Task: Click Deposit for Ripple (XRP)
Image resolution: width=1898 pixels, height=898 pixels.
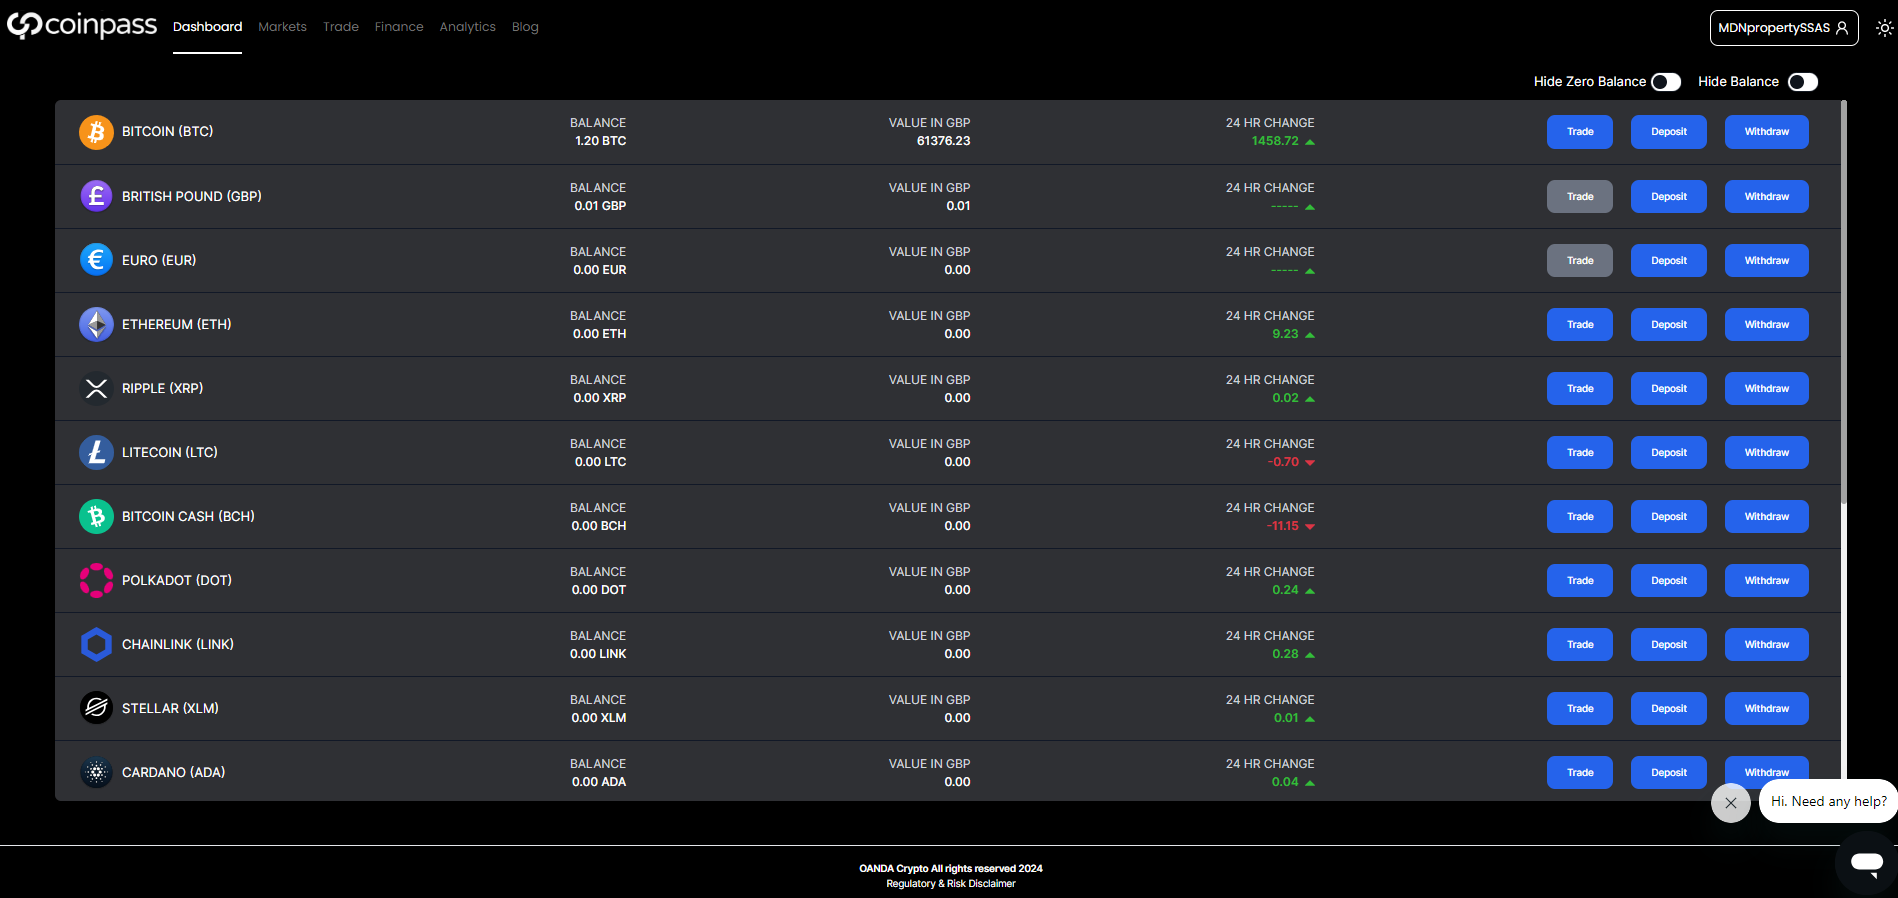Action: [x=1669, y=388]
